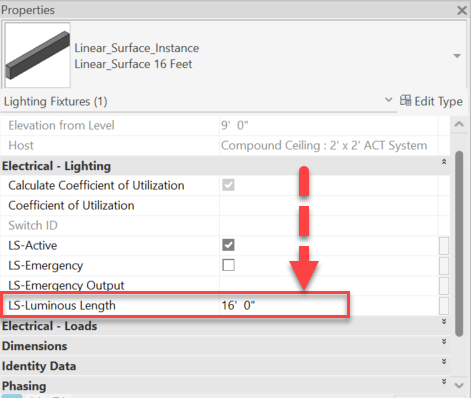The width and height of the screenshot is (471, 398).
Task: Open the Lighting Fixtures filter dropdown
Action: 388,100
